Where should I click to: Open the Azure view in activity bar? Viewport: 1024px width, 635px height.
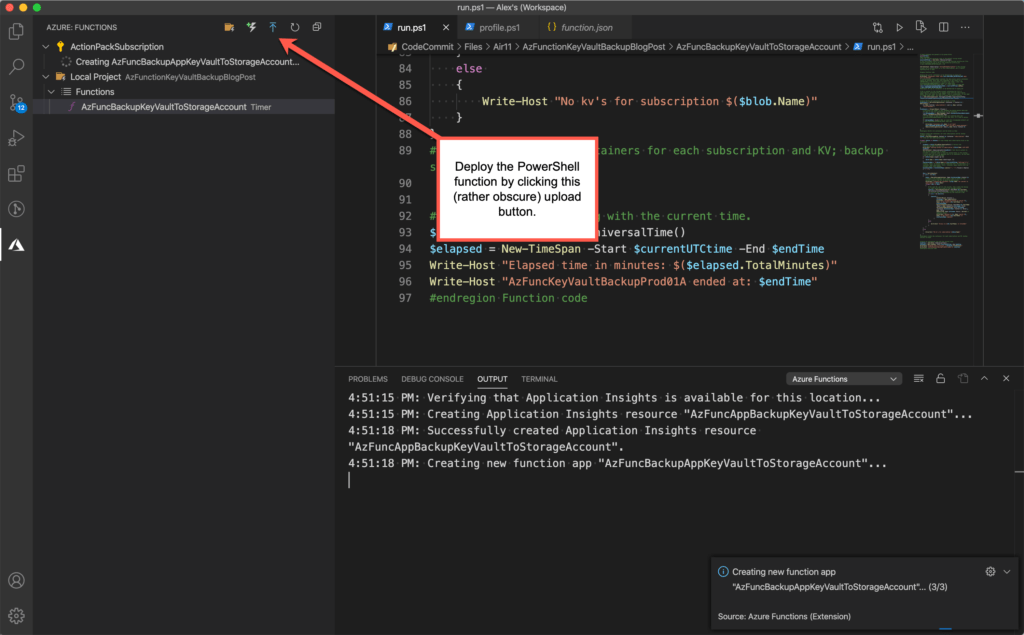[x=16, y=245]
